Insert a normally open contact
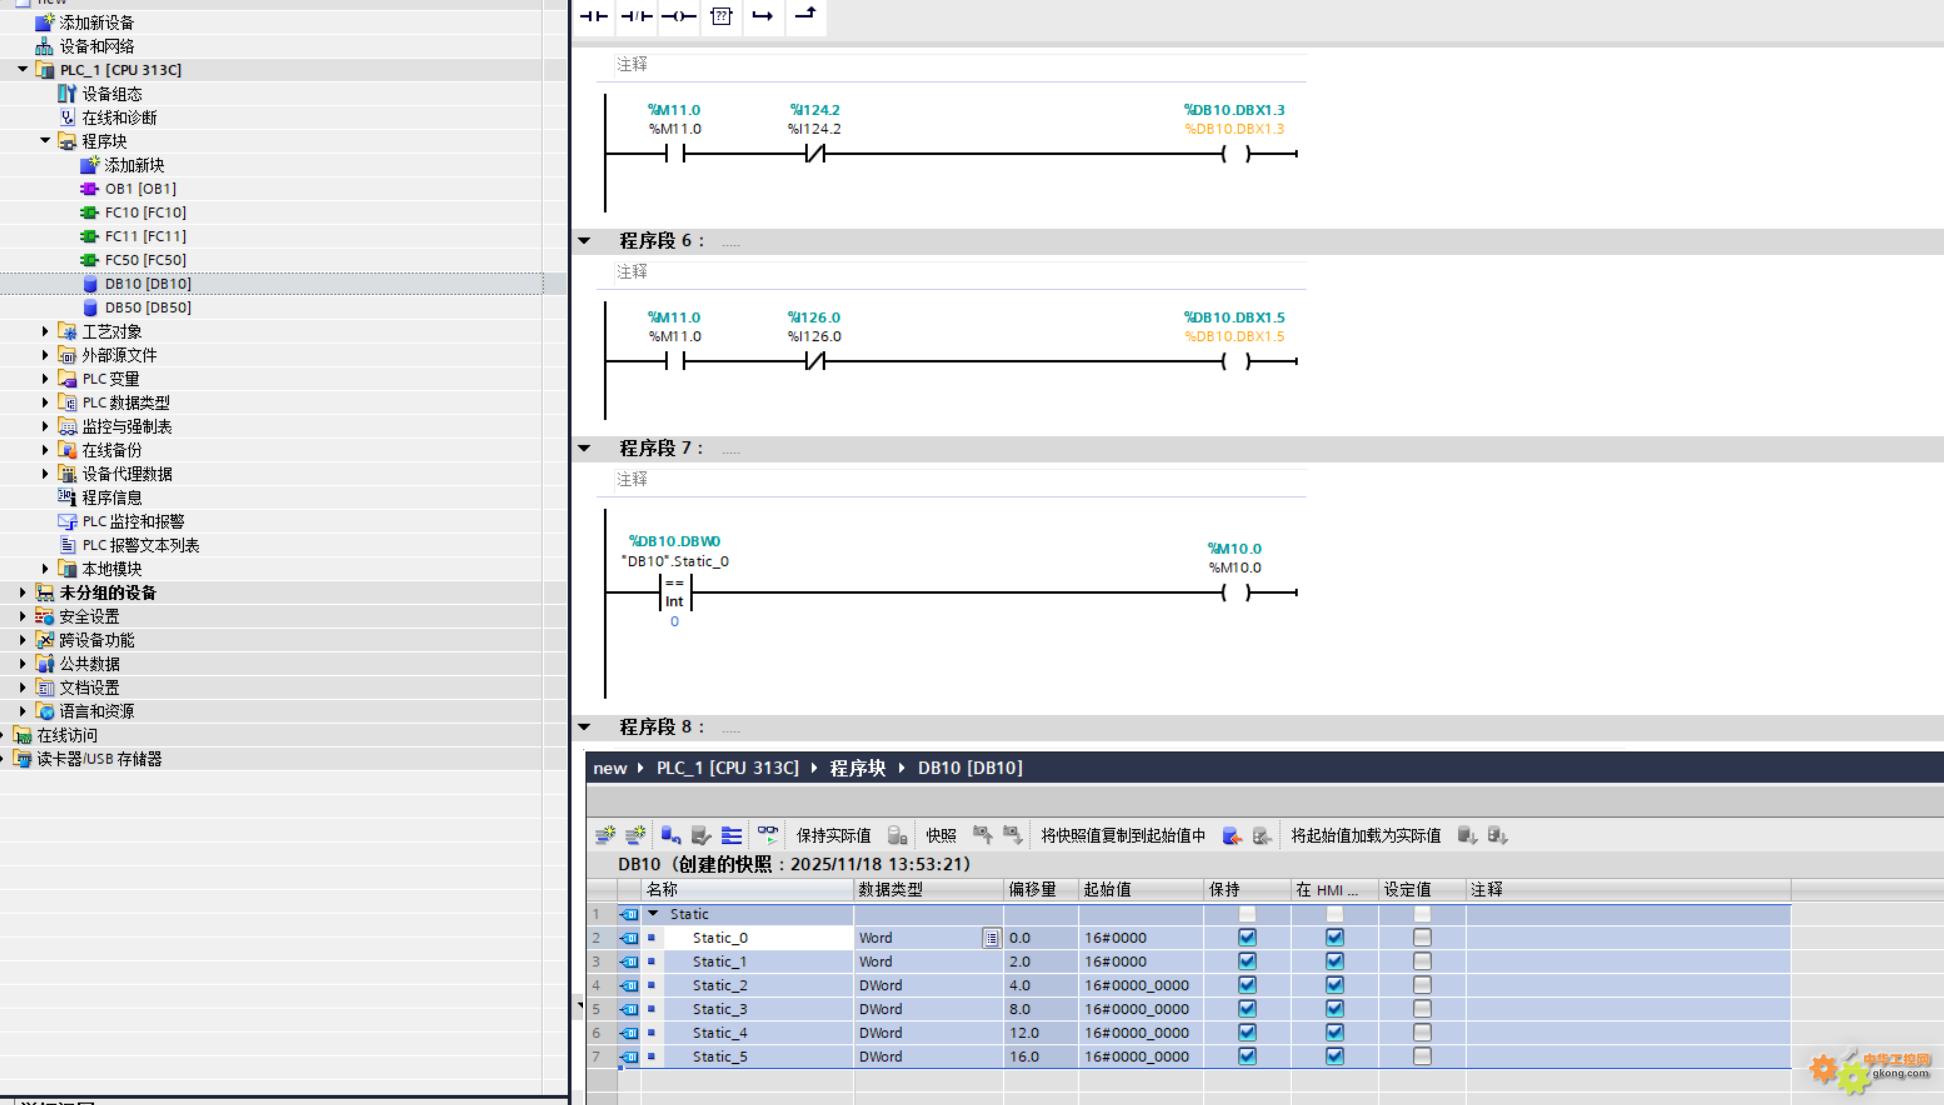The width and height of the screenshot is (1944, 1105). [x=594, y=16]
